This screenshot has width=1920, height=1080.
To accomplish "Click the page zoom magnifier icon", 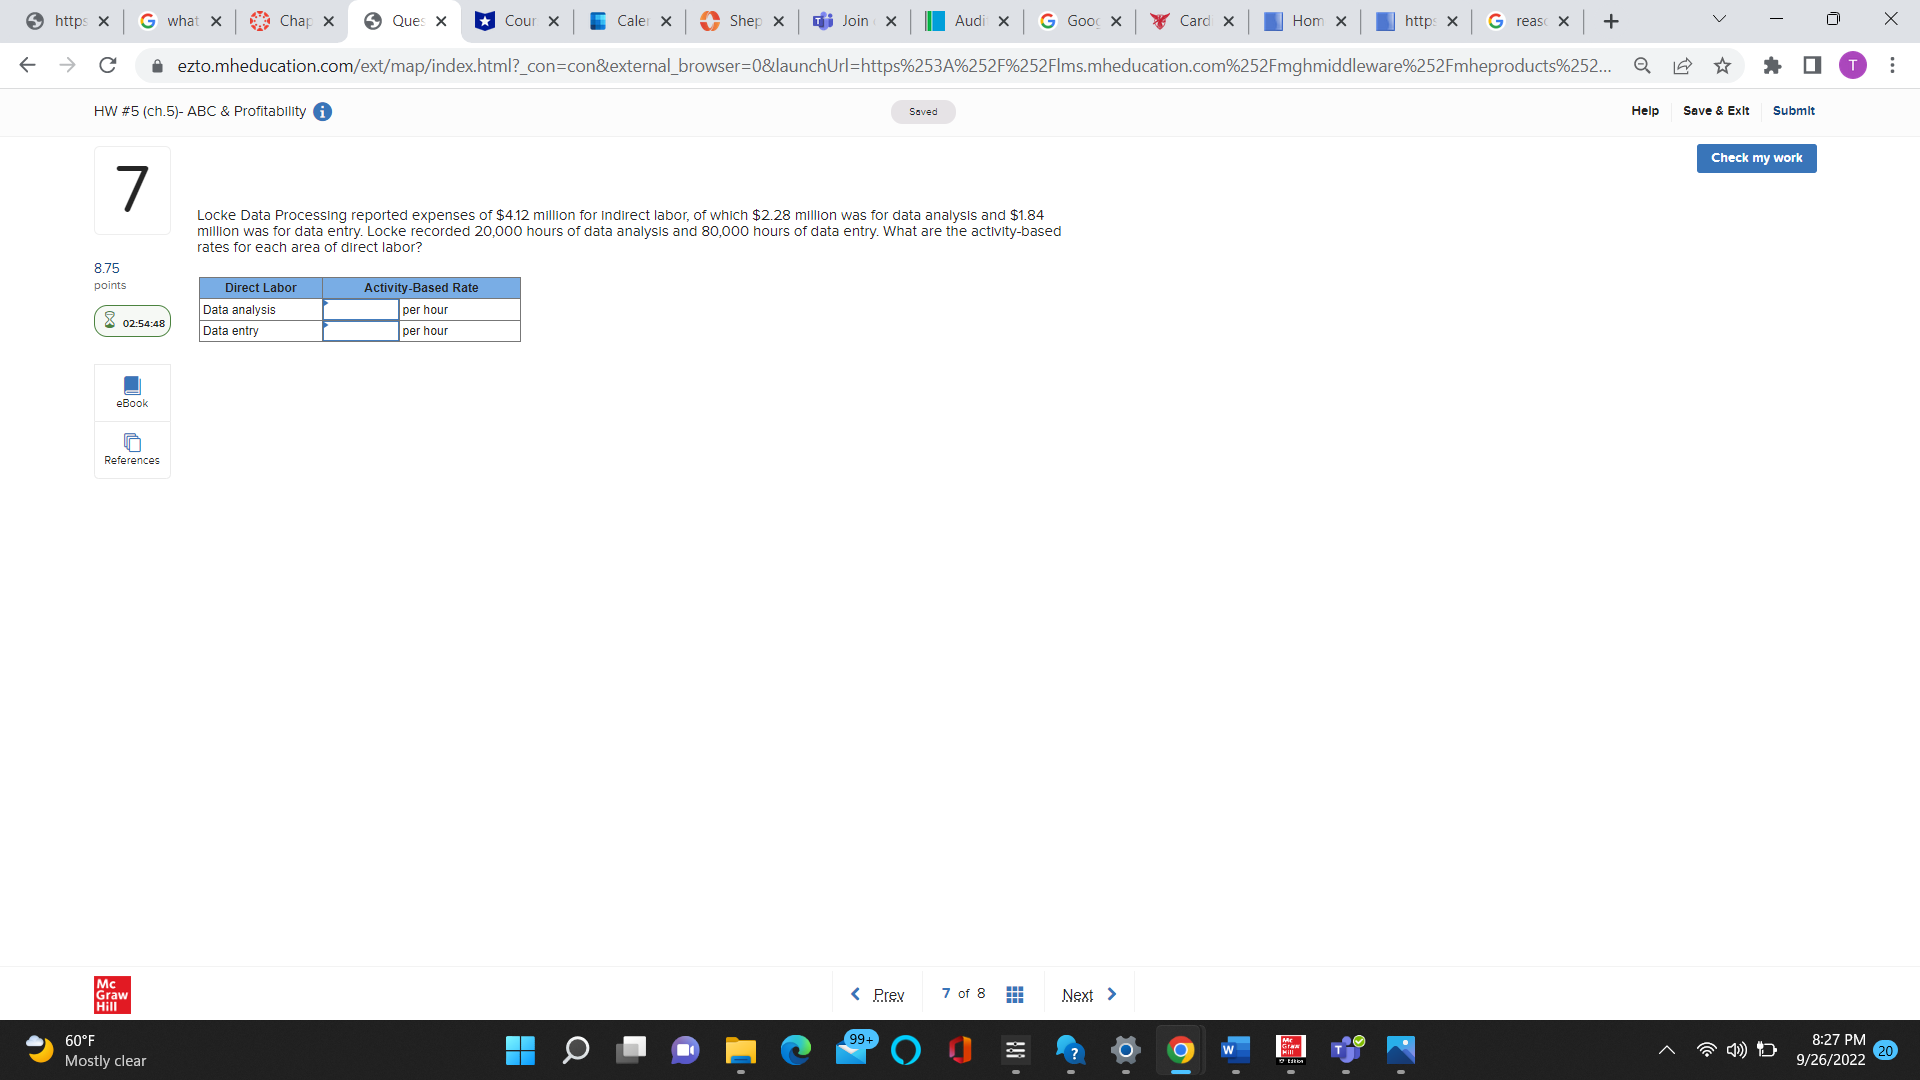I will pyautogui.click(x=1642, y=66).
